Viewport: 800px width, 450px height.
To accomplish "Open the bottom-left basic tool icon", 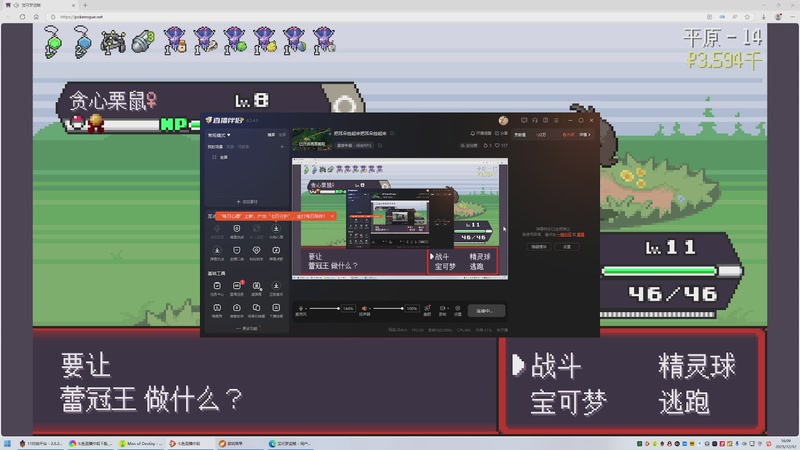I will [217, 310].
